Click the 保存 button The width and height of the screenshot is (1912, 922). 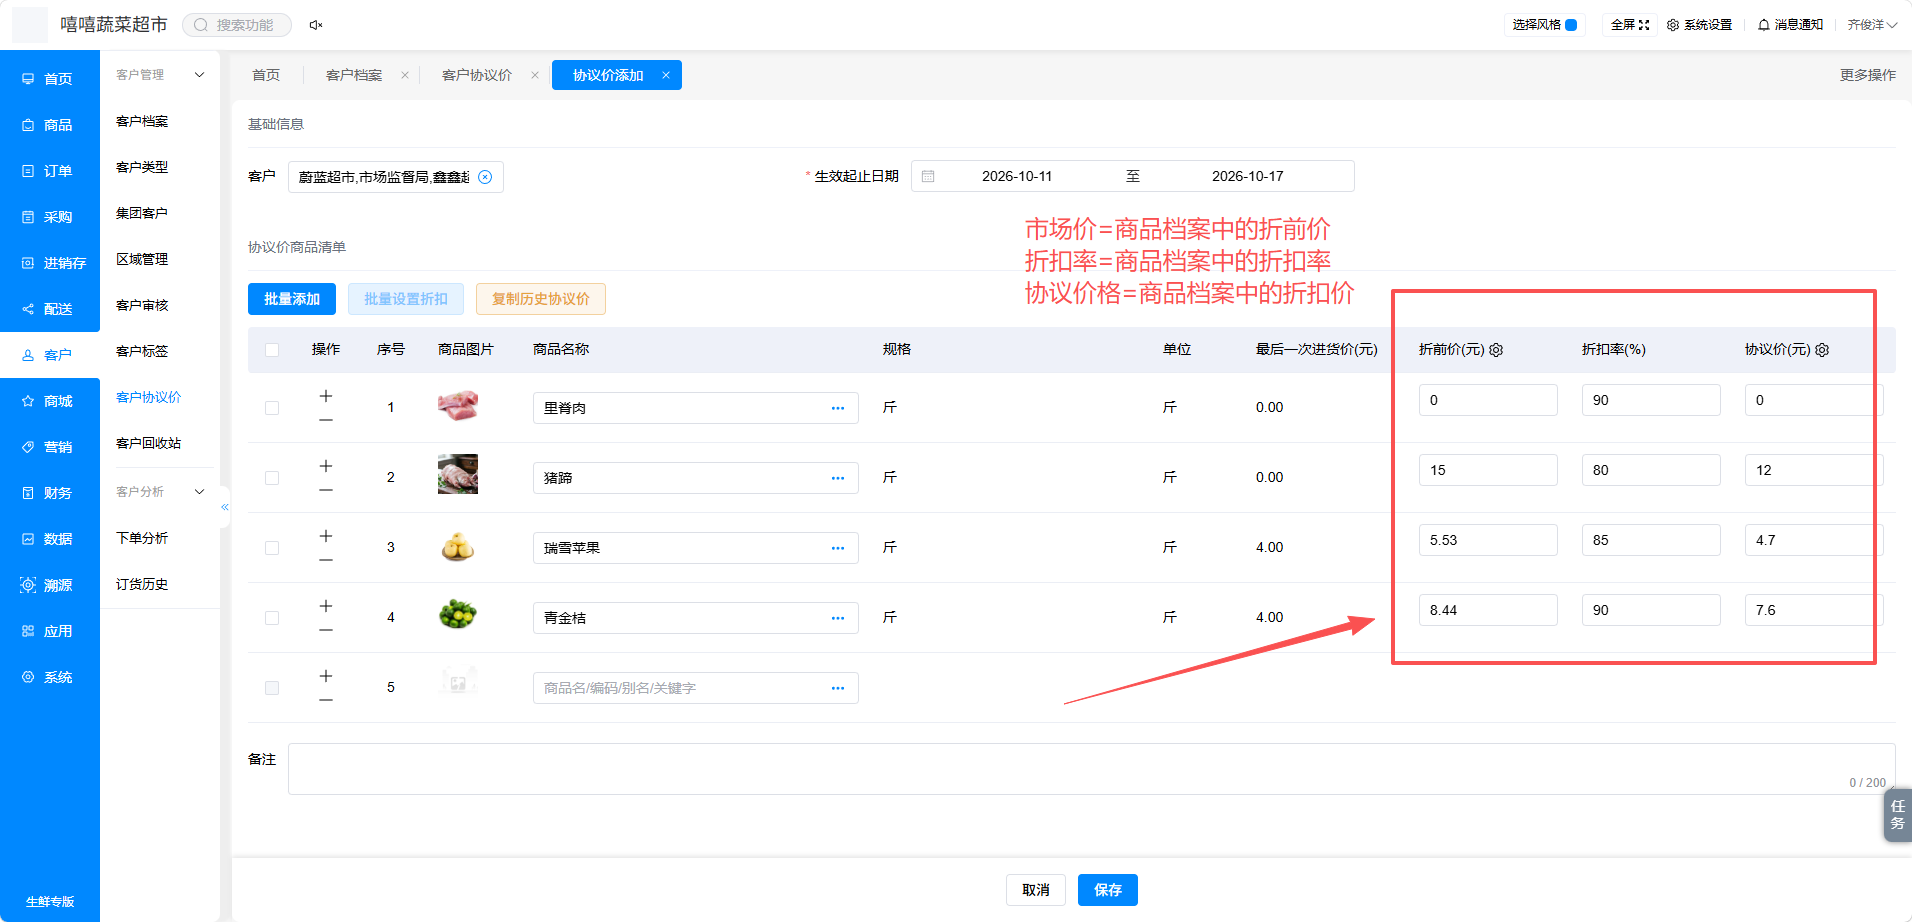coord(1108,890)
